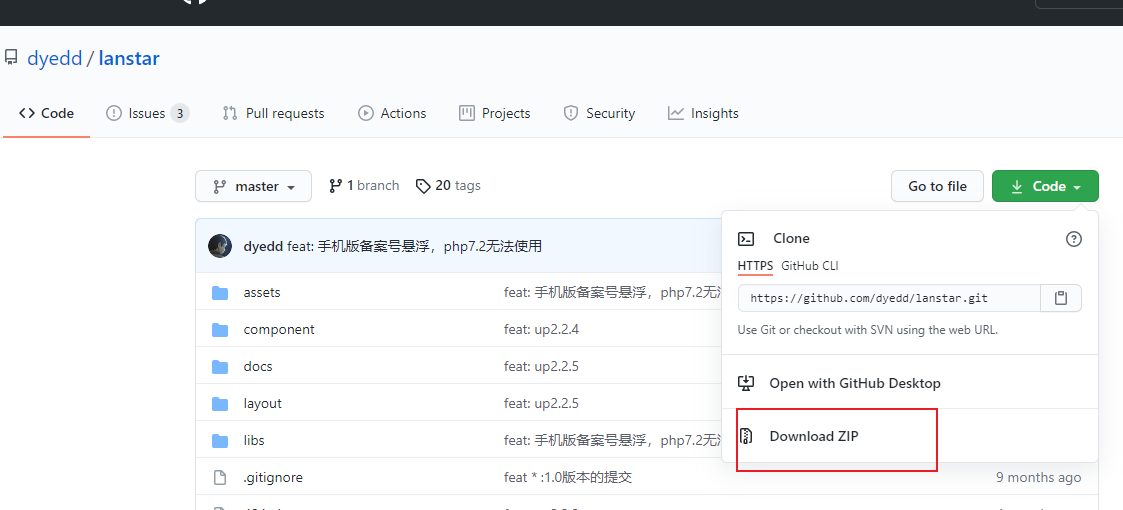Open the Issues tab
Viewport: 1123px width, 510px height.
point(148,113)
